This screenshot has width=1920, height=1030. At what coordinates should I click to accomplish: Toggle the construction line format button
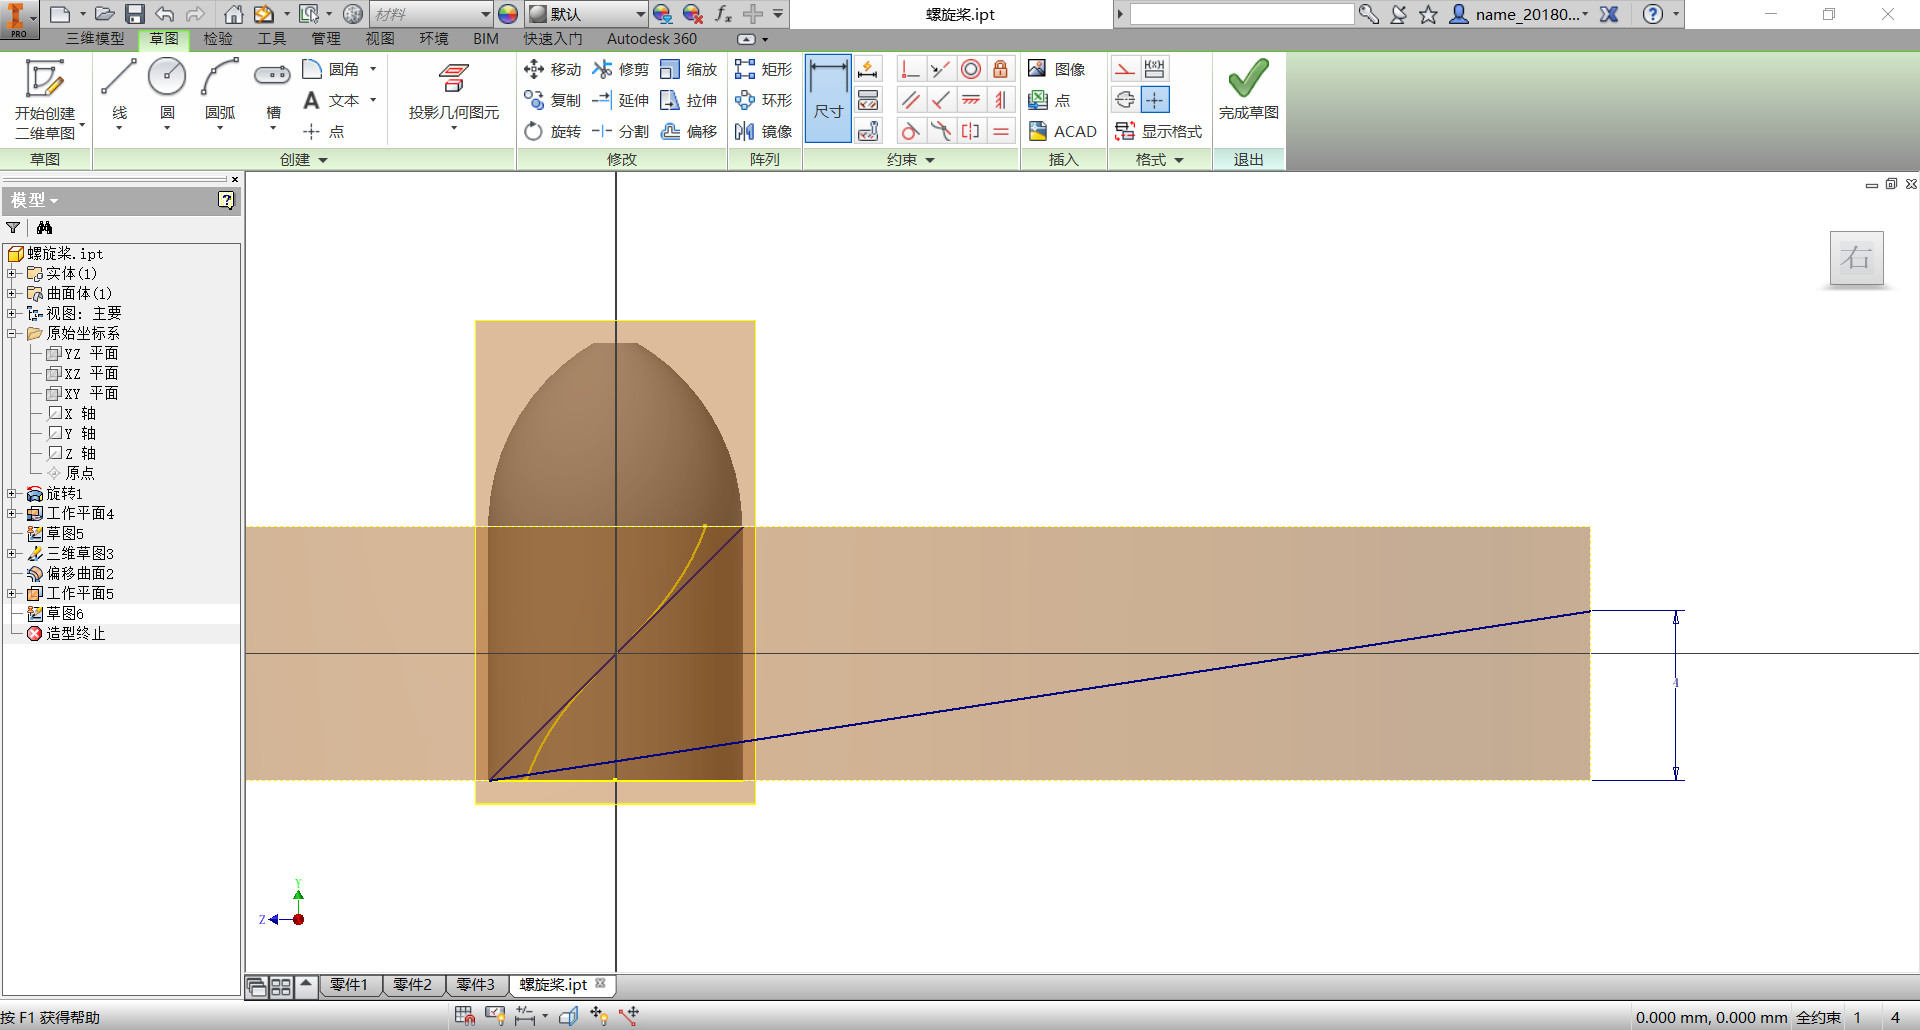[x=1125, y=69]
